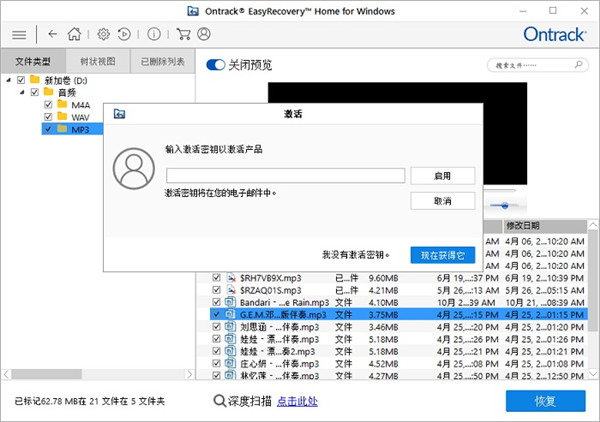Screen dimensions: 600x422
Task: Switch to the 已删除列表 tab
Action: point(163,61)
